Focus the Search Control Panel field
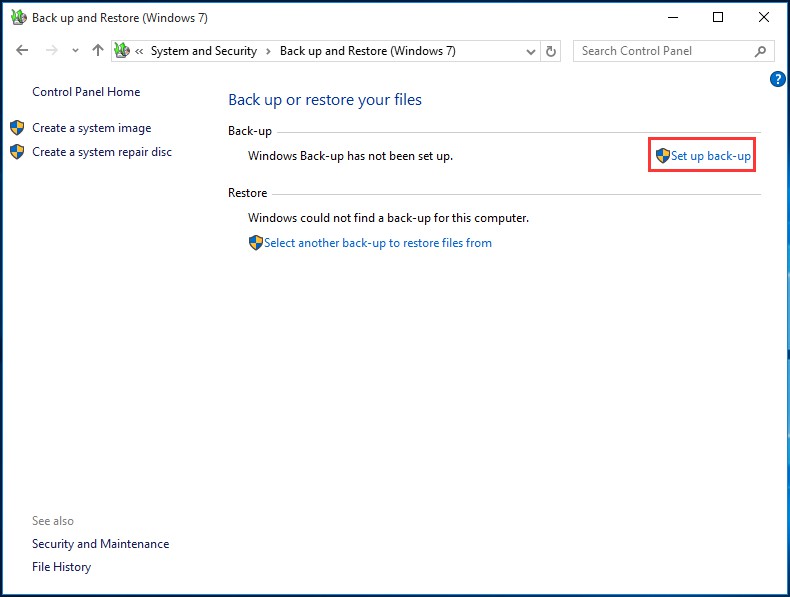 (673, 51)
